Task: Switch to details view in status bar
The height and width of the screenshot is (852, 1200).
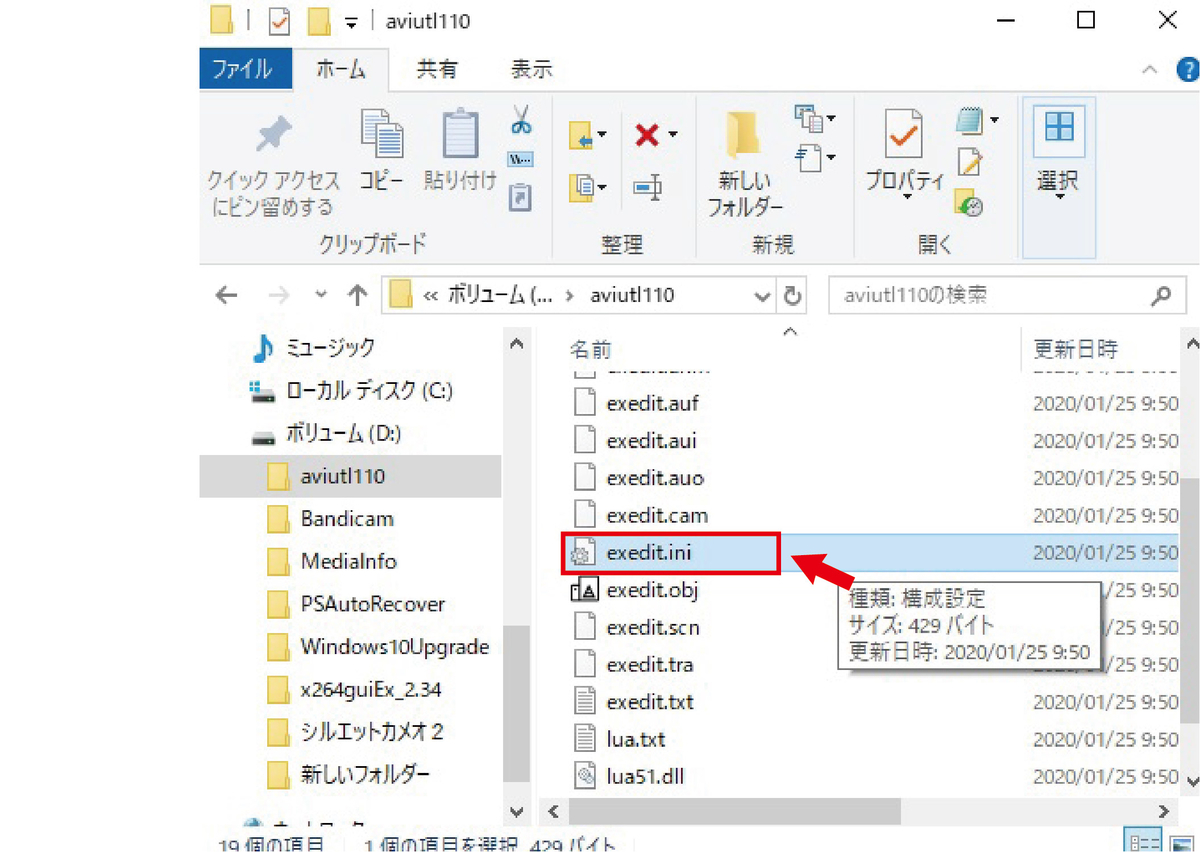Action: (x=1144, y=841)
